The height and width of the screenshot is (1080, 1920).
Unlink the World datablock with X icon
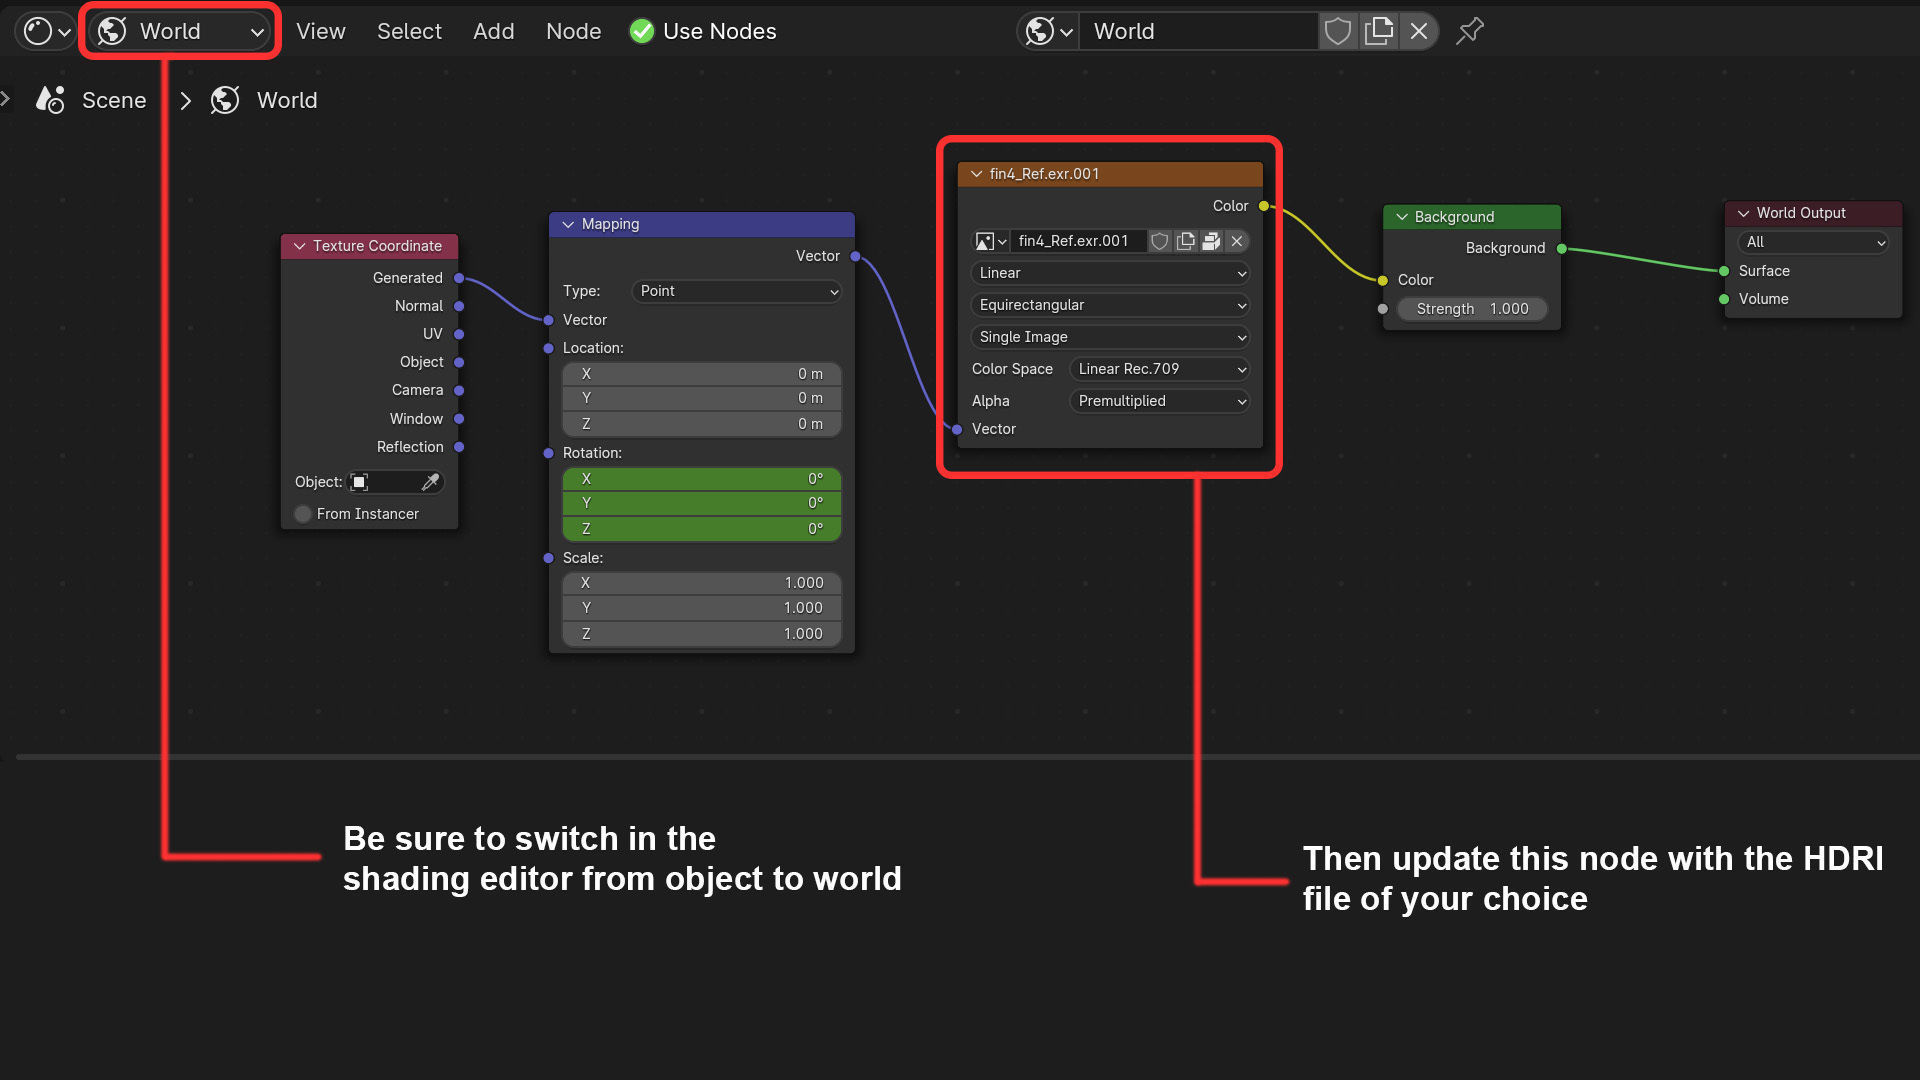[x=1418, y=31]
